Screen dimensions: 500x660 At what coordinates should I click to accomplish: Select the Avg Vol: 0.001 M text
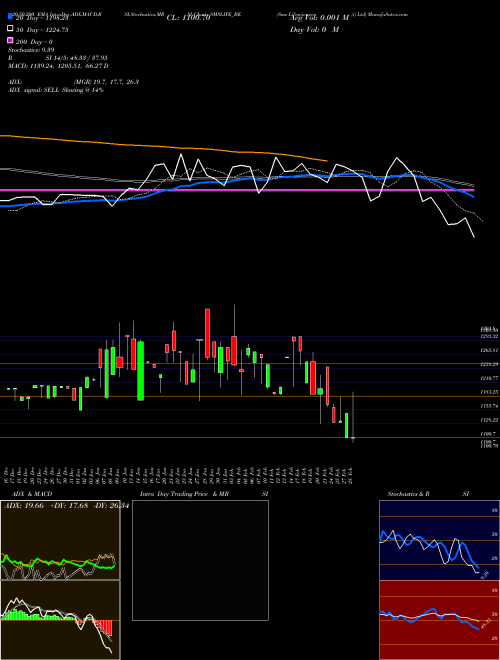coord(319,18)
